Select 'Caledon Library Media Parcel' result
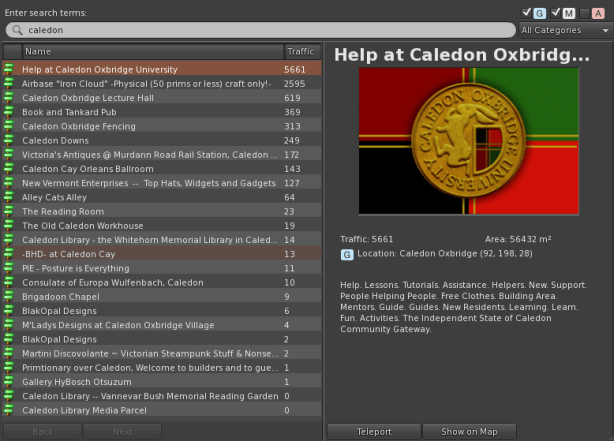This screenshot has width=614, height=441. click(x=162, y=410)
